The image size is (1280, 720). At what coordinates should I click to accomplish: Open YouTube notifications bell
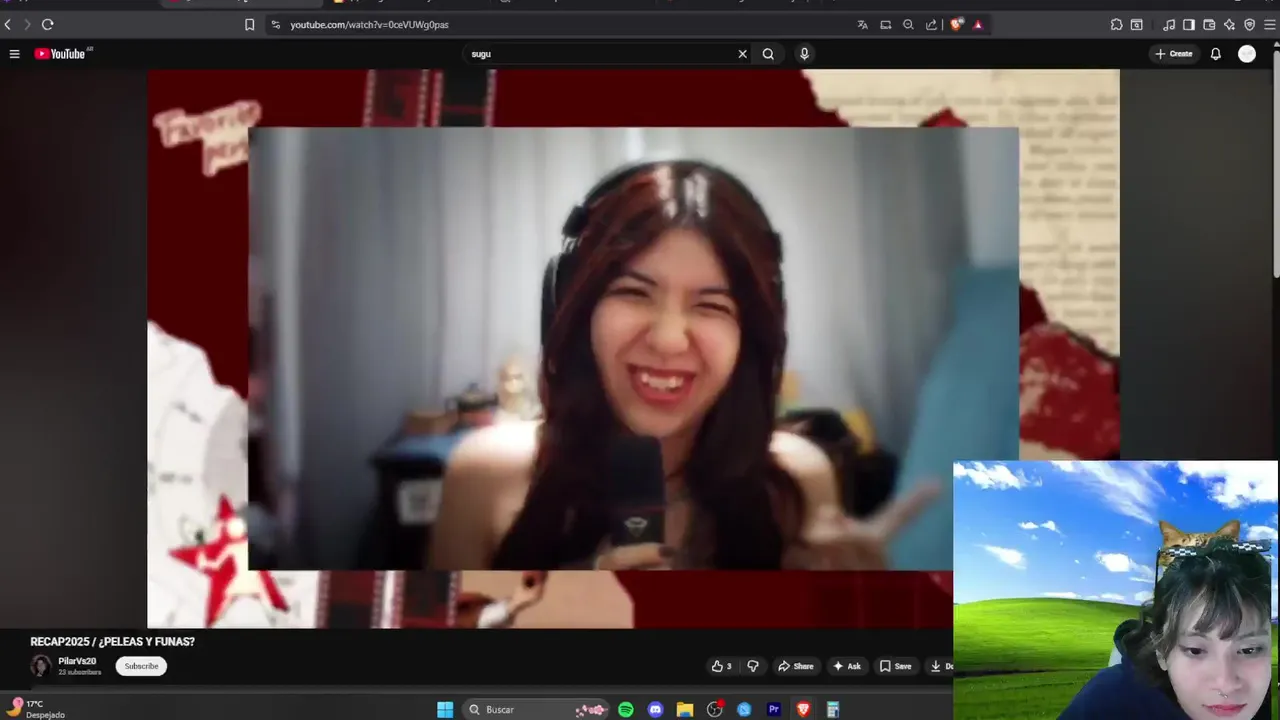1216,54
